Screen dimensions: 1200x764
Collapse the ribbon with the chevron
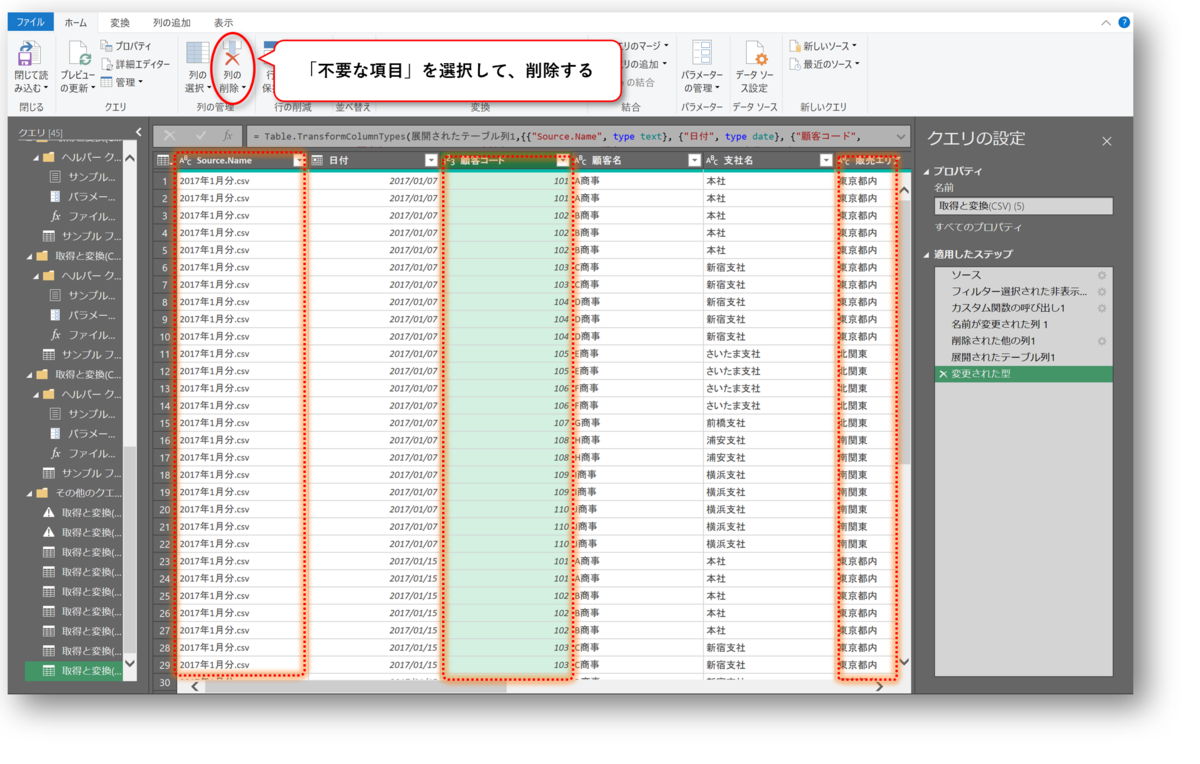click(1106, 21)
